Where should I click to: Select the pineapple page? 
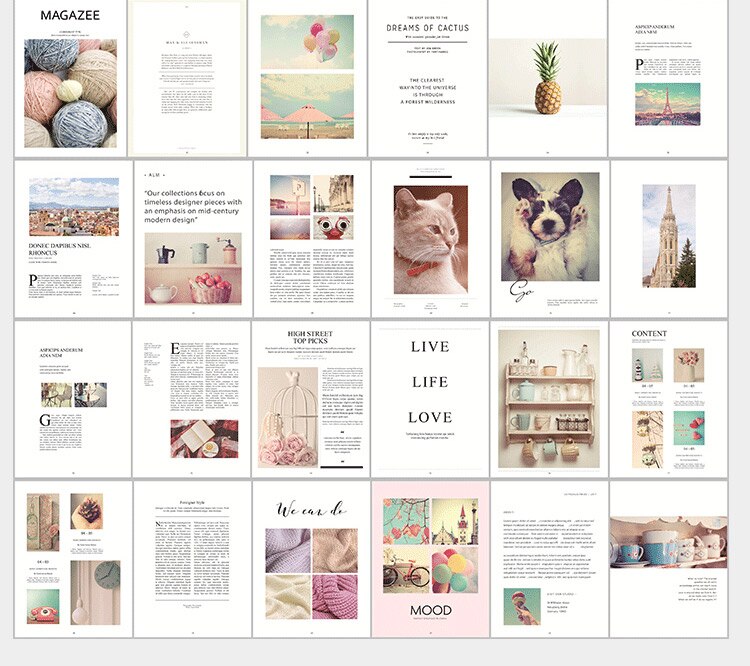(548, 78)
